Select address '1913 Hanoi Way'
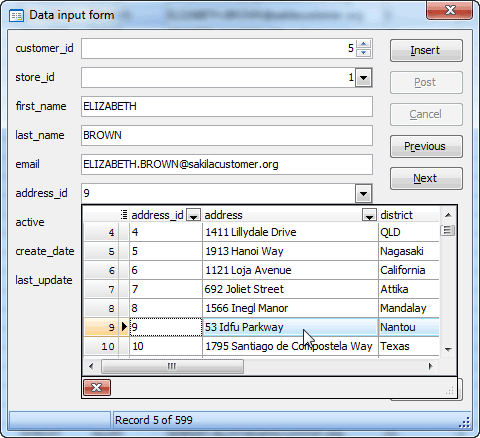 tap(290, 251)
